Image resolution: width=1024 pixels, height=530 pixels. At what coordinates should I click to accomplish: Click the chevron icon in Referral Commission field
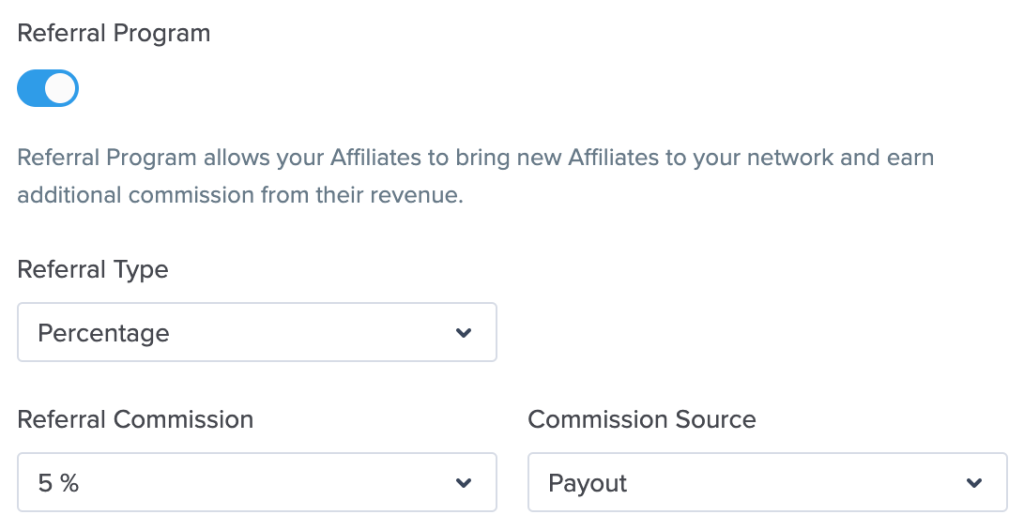click(463, 483)
